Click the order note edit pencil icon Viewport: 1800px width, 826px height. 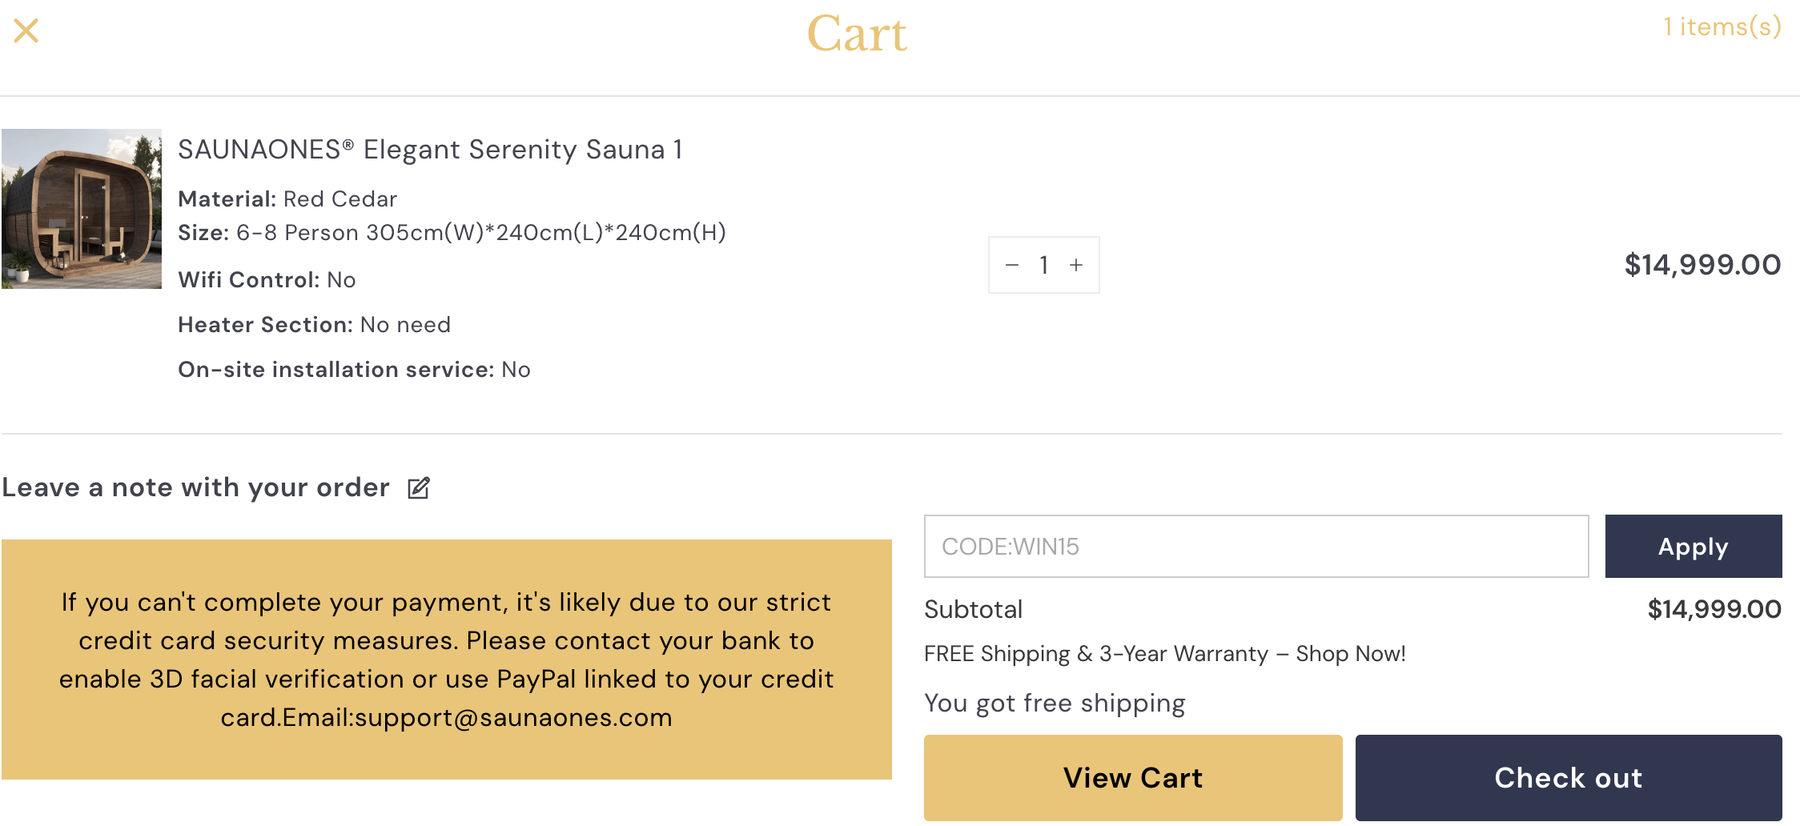419,488
